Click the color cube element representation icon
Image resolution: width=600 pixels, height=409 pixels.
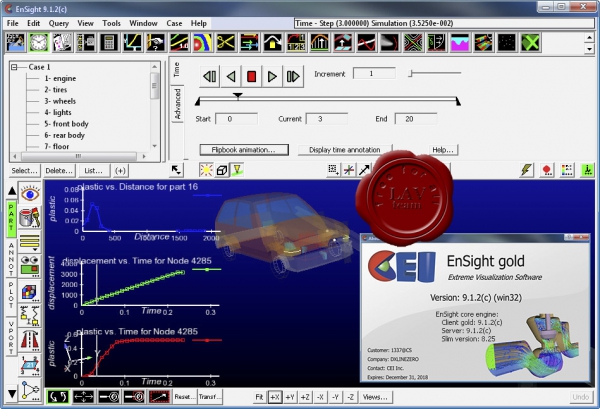pyautogui.click(x=30, y=292)
